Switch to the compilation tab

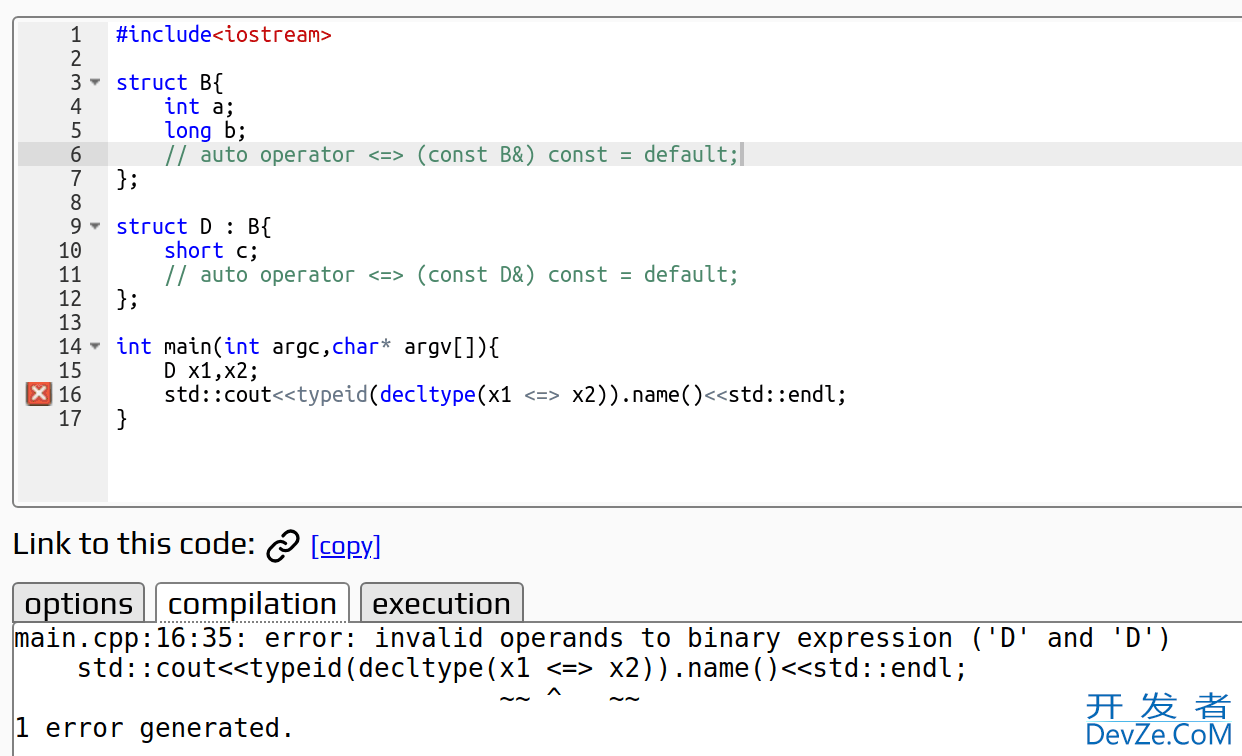point(252,603)
